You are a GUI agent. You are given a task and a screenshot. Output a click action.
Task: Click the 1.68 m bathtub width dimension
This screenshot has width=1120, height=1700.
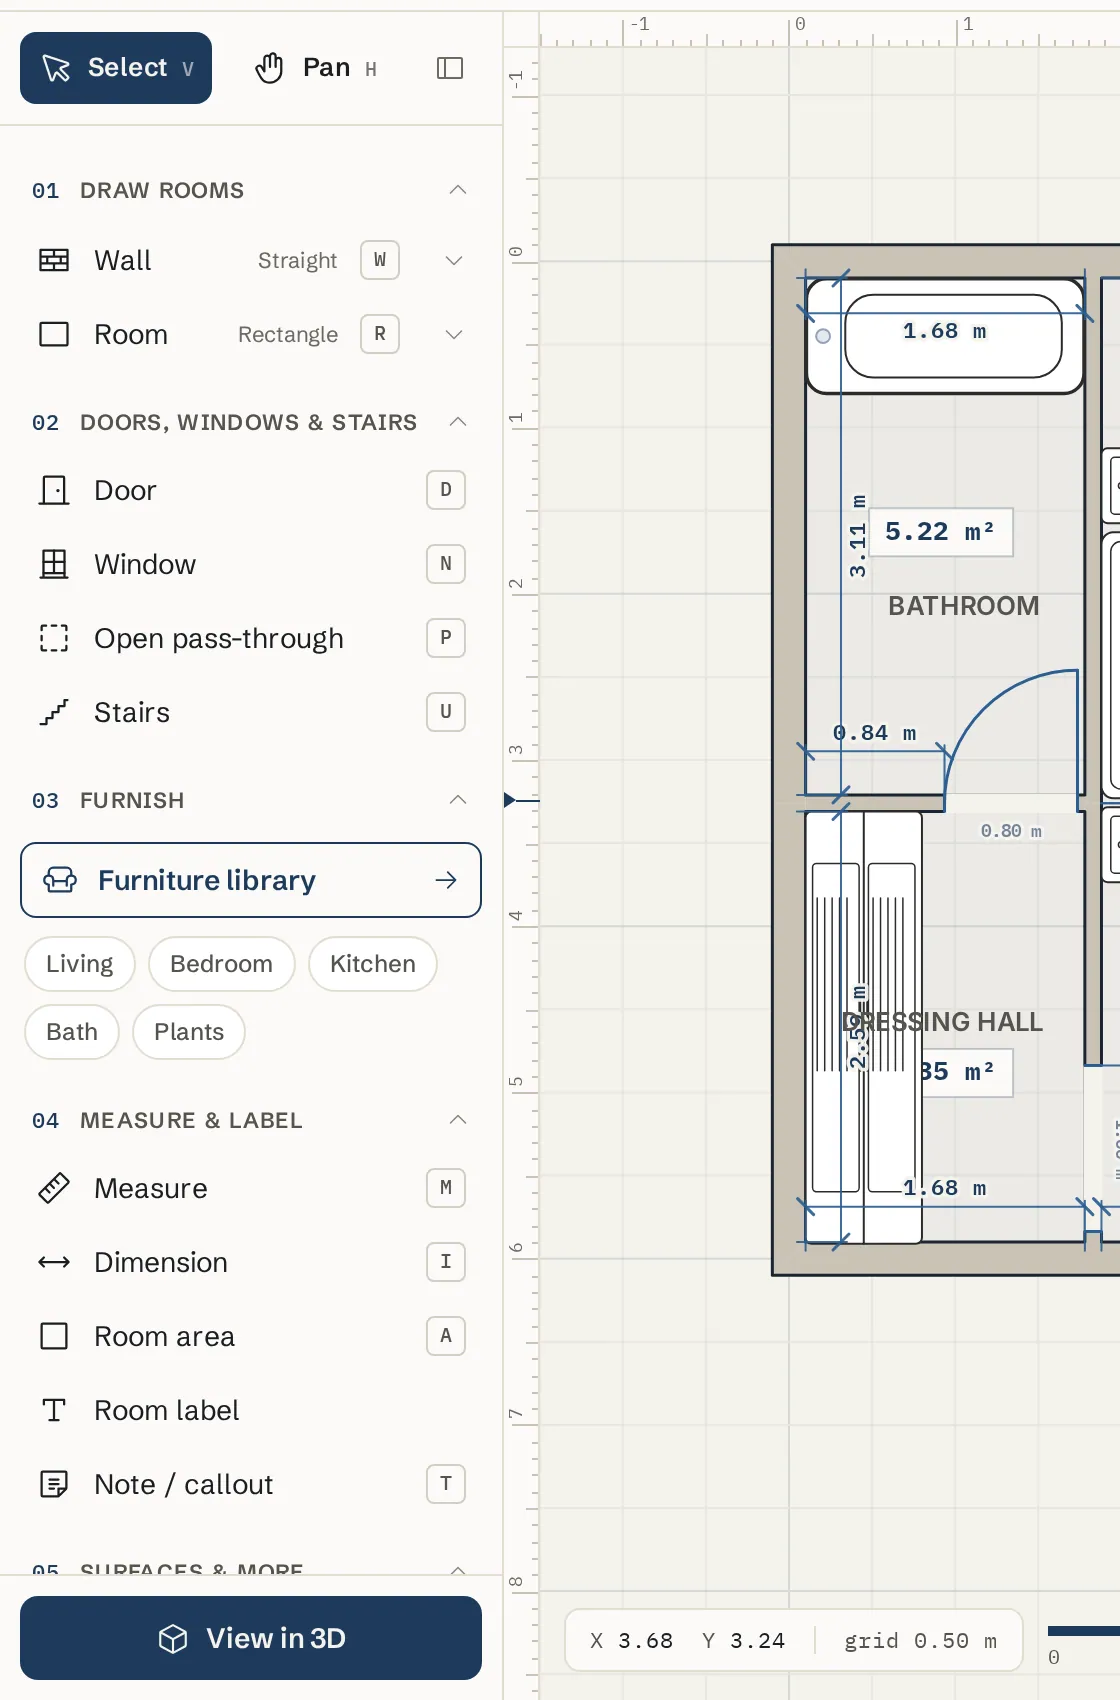(x=944, y=331)
